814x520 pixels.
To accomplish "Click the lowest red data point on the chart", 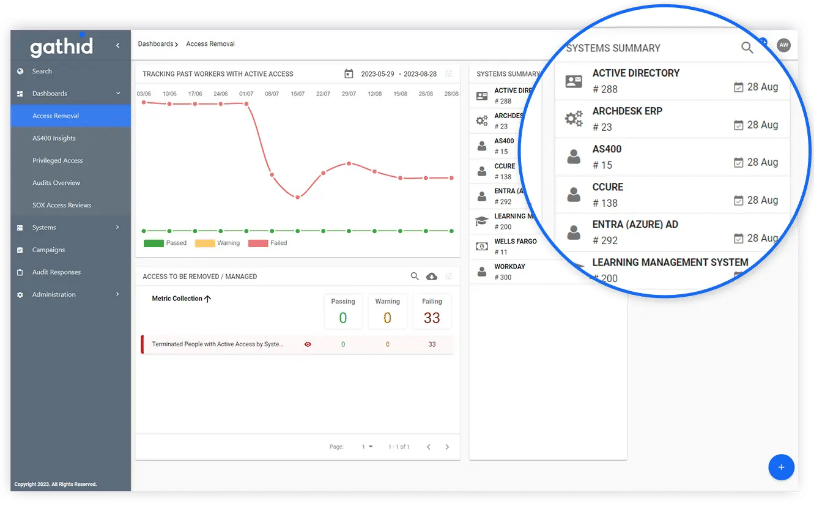I will tap(297, 197).
